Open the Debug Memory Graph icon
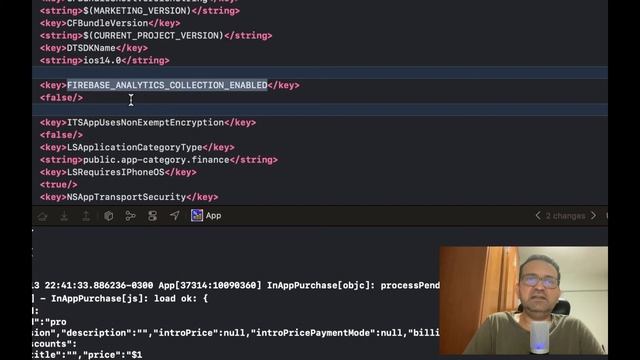This screenshot has height=360, width=640. coord(130,216)
